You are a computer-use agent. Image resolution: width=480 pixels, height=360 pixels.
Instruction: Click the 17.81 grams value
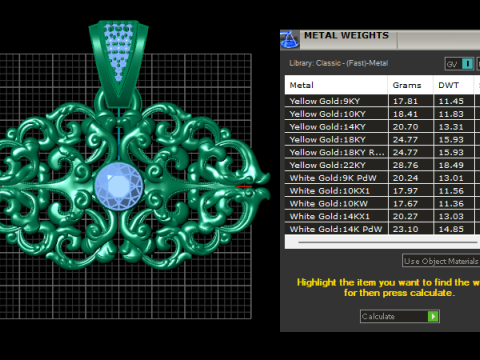tap(405, 101)
